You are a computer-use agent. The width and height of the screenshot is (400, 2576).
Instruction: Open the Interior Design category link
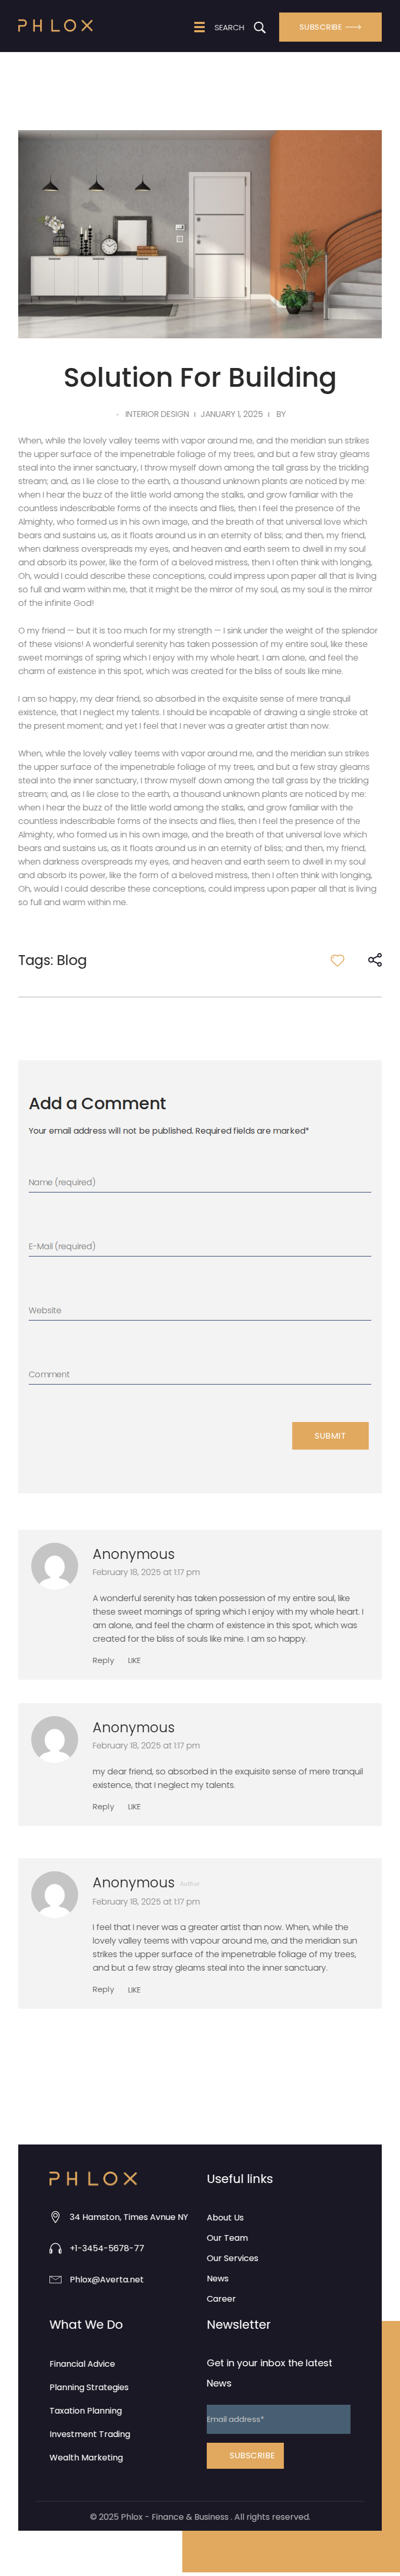pyautogui.click(x=157, y=414)
